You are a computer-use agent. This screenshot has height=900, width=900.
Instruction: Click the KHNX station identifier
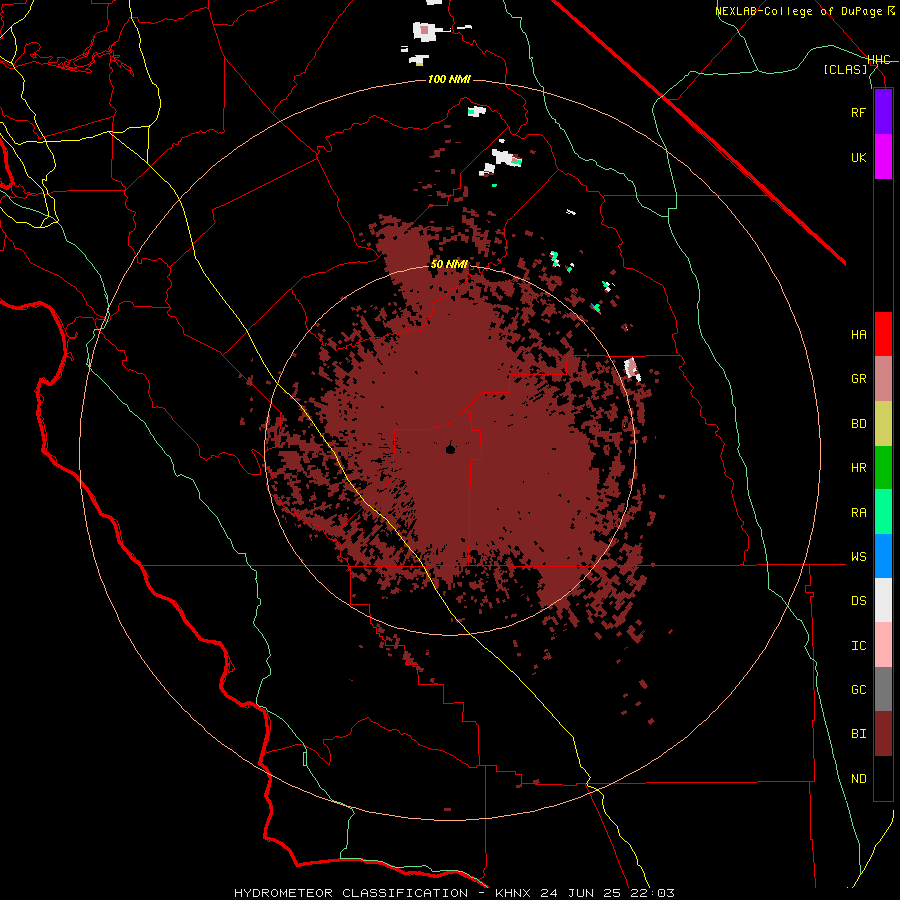click(513, 893)
